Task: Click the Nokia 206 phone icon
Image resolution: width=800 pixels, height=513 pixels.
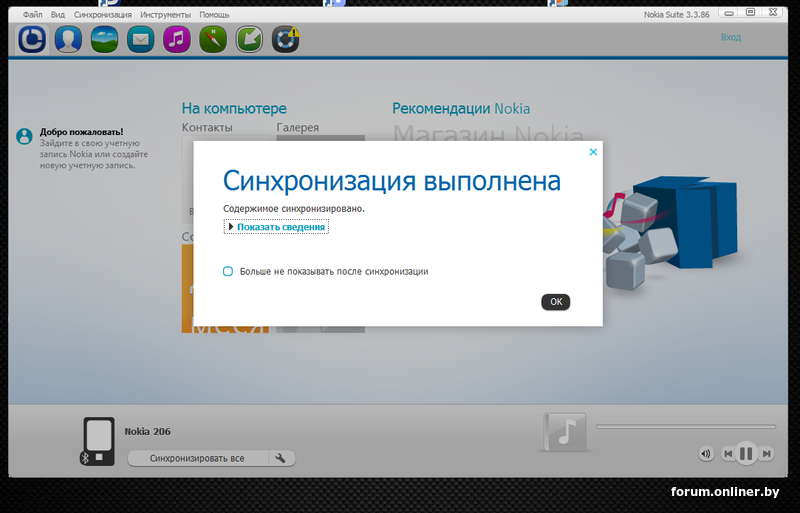Action: point(98,441)
